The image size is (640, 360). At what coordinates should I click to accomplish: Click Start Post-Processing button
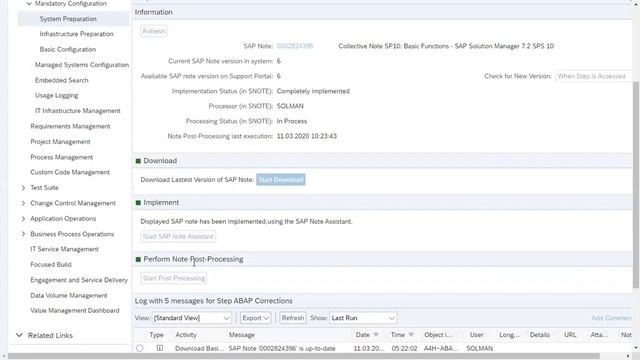[x=173, y=278]
